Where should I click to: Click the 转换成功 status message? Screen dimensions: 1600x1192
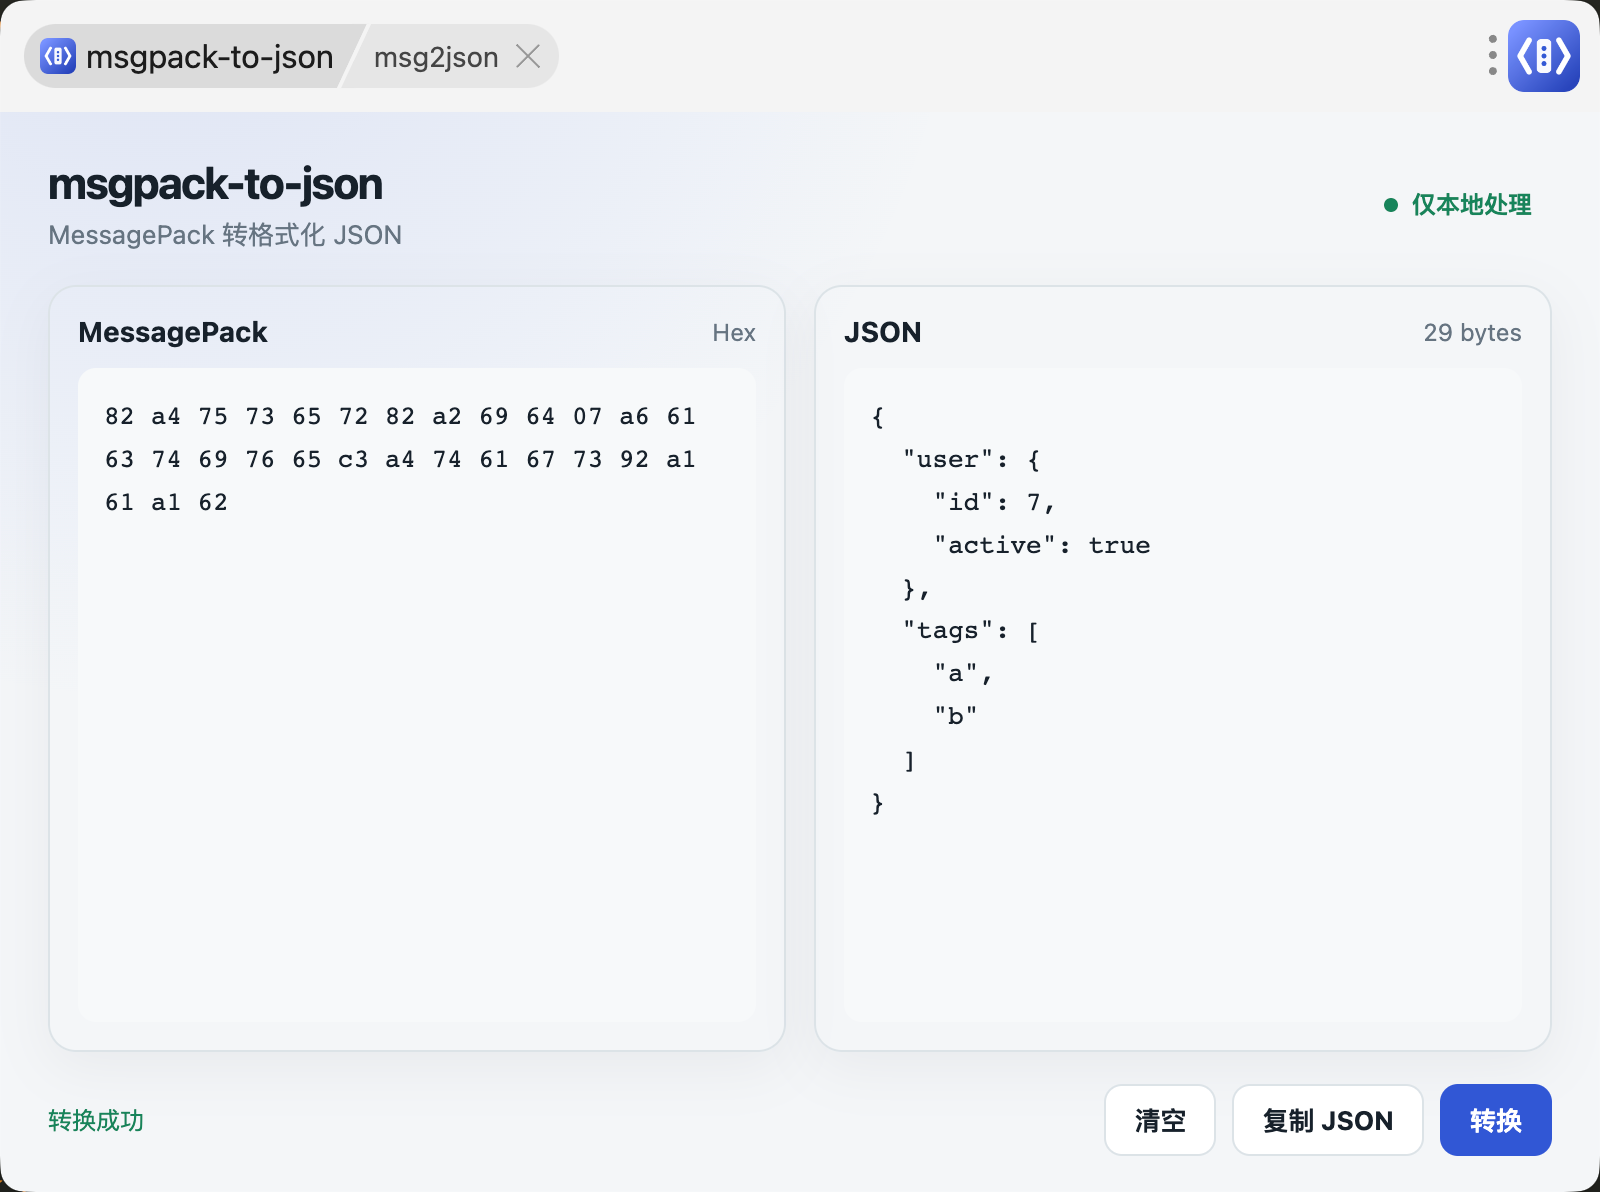tap(96, 1120)
